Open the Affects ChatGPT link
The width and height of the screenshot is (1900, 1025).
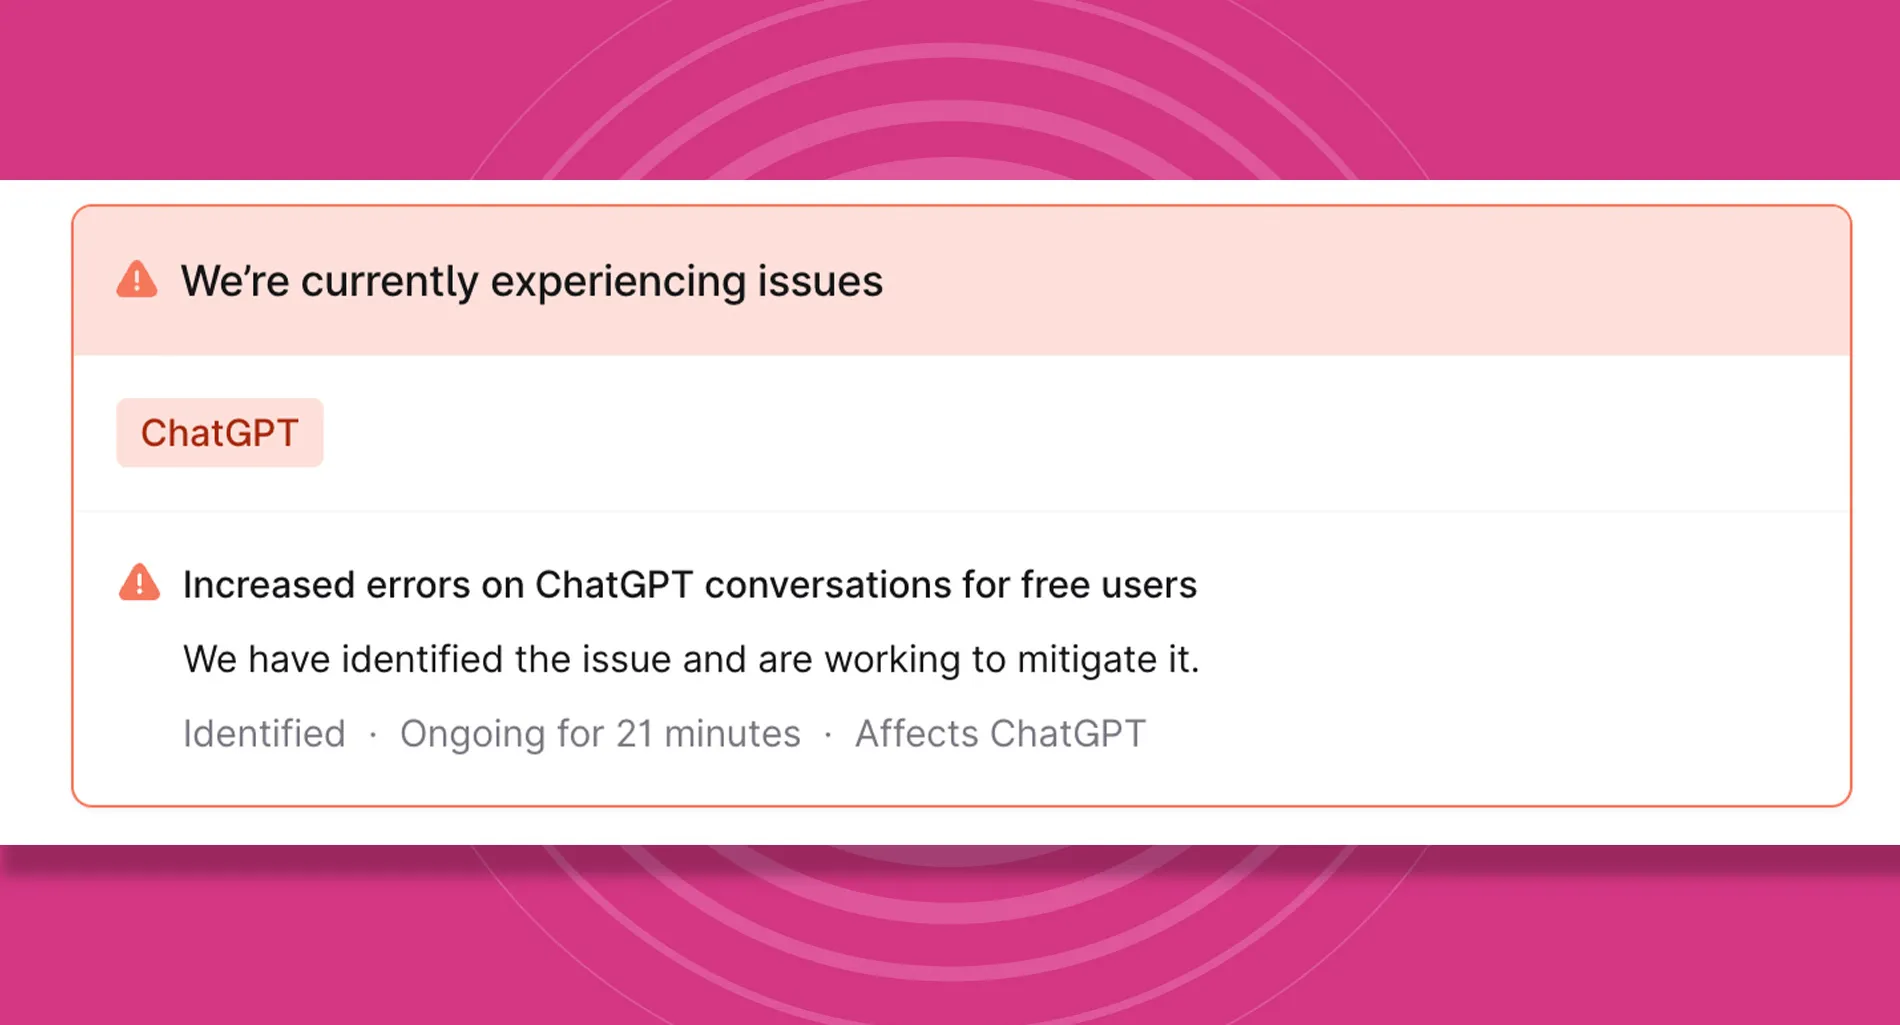(x=1000, y=733)
